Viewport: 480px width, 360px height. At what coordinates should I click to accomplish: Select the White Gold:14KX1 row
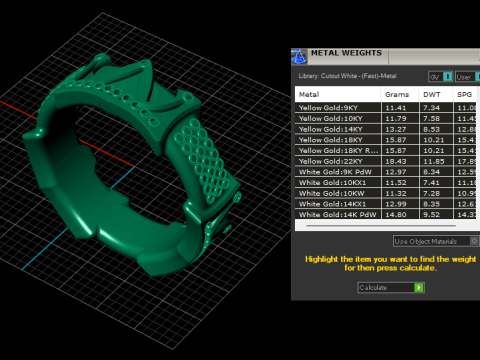[x=386, y=204]
